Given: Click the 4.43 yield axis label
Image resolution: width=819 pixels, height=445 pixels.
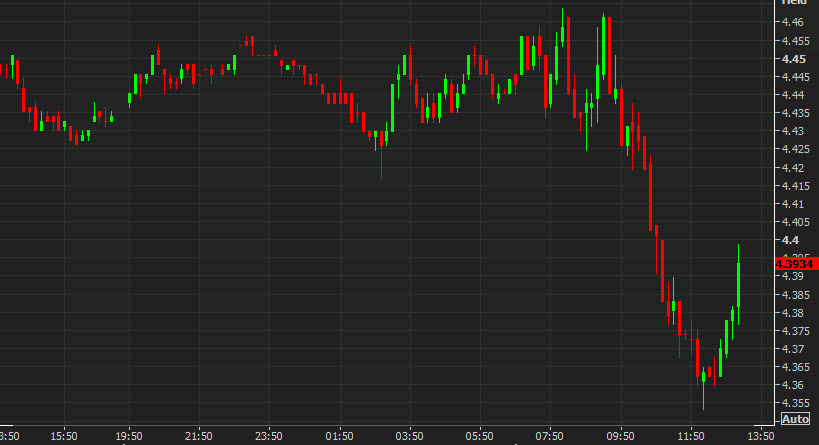Looking at the screenshot, I should click(x=792, y=131).
